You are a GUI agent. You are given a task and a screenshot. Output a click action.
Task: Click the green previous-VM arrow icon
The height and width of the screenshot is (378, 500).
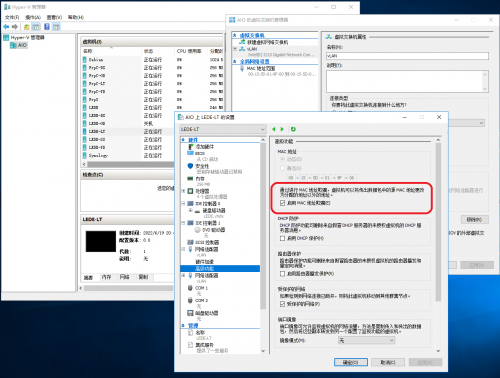tap(274, 129)
